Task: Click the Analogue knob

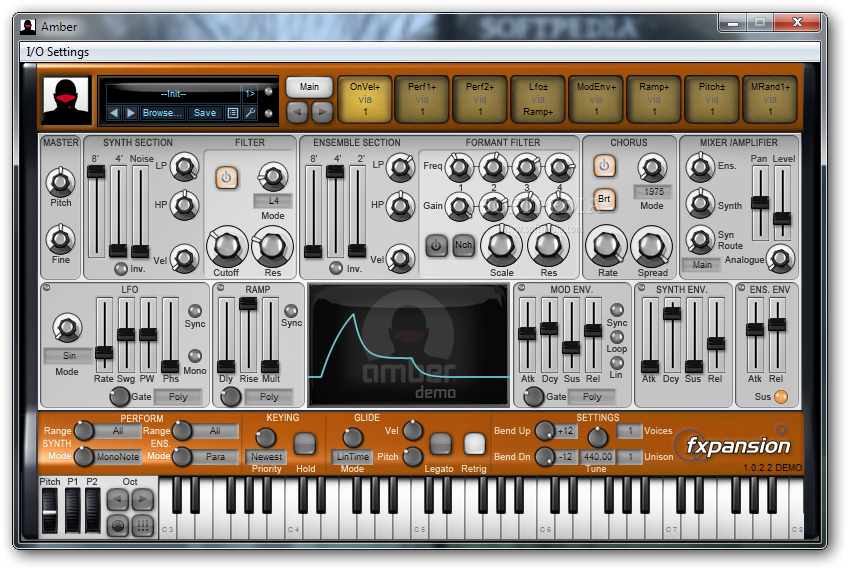Action: click(780, 259)
